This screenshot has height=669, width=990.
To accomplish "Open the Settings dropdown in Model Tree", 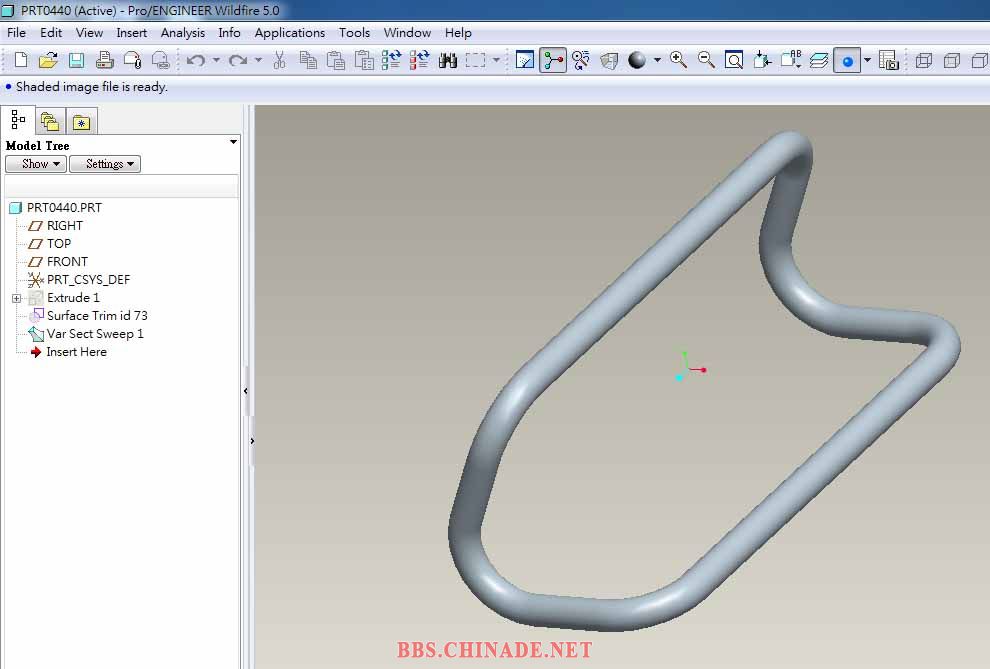I will (x=105, y=164).
